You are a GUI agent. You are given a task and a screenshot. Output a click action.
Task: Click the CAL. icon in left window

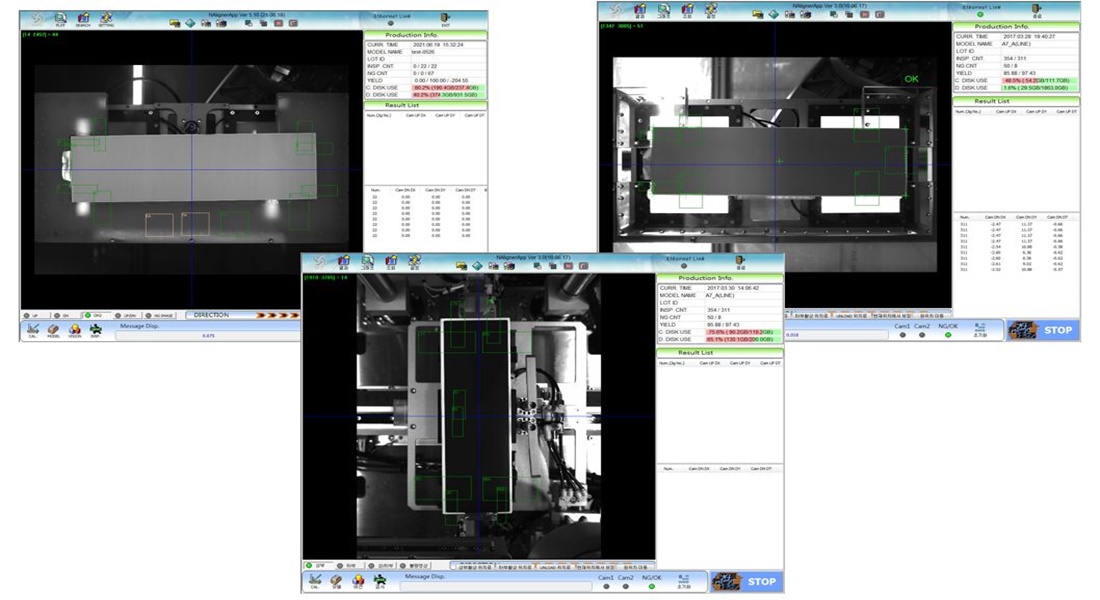pyautogui.click(x=33, y=328)
